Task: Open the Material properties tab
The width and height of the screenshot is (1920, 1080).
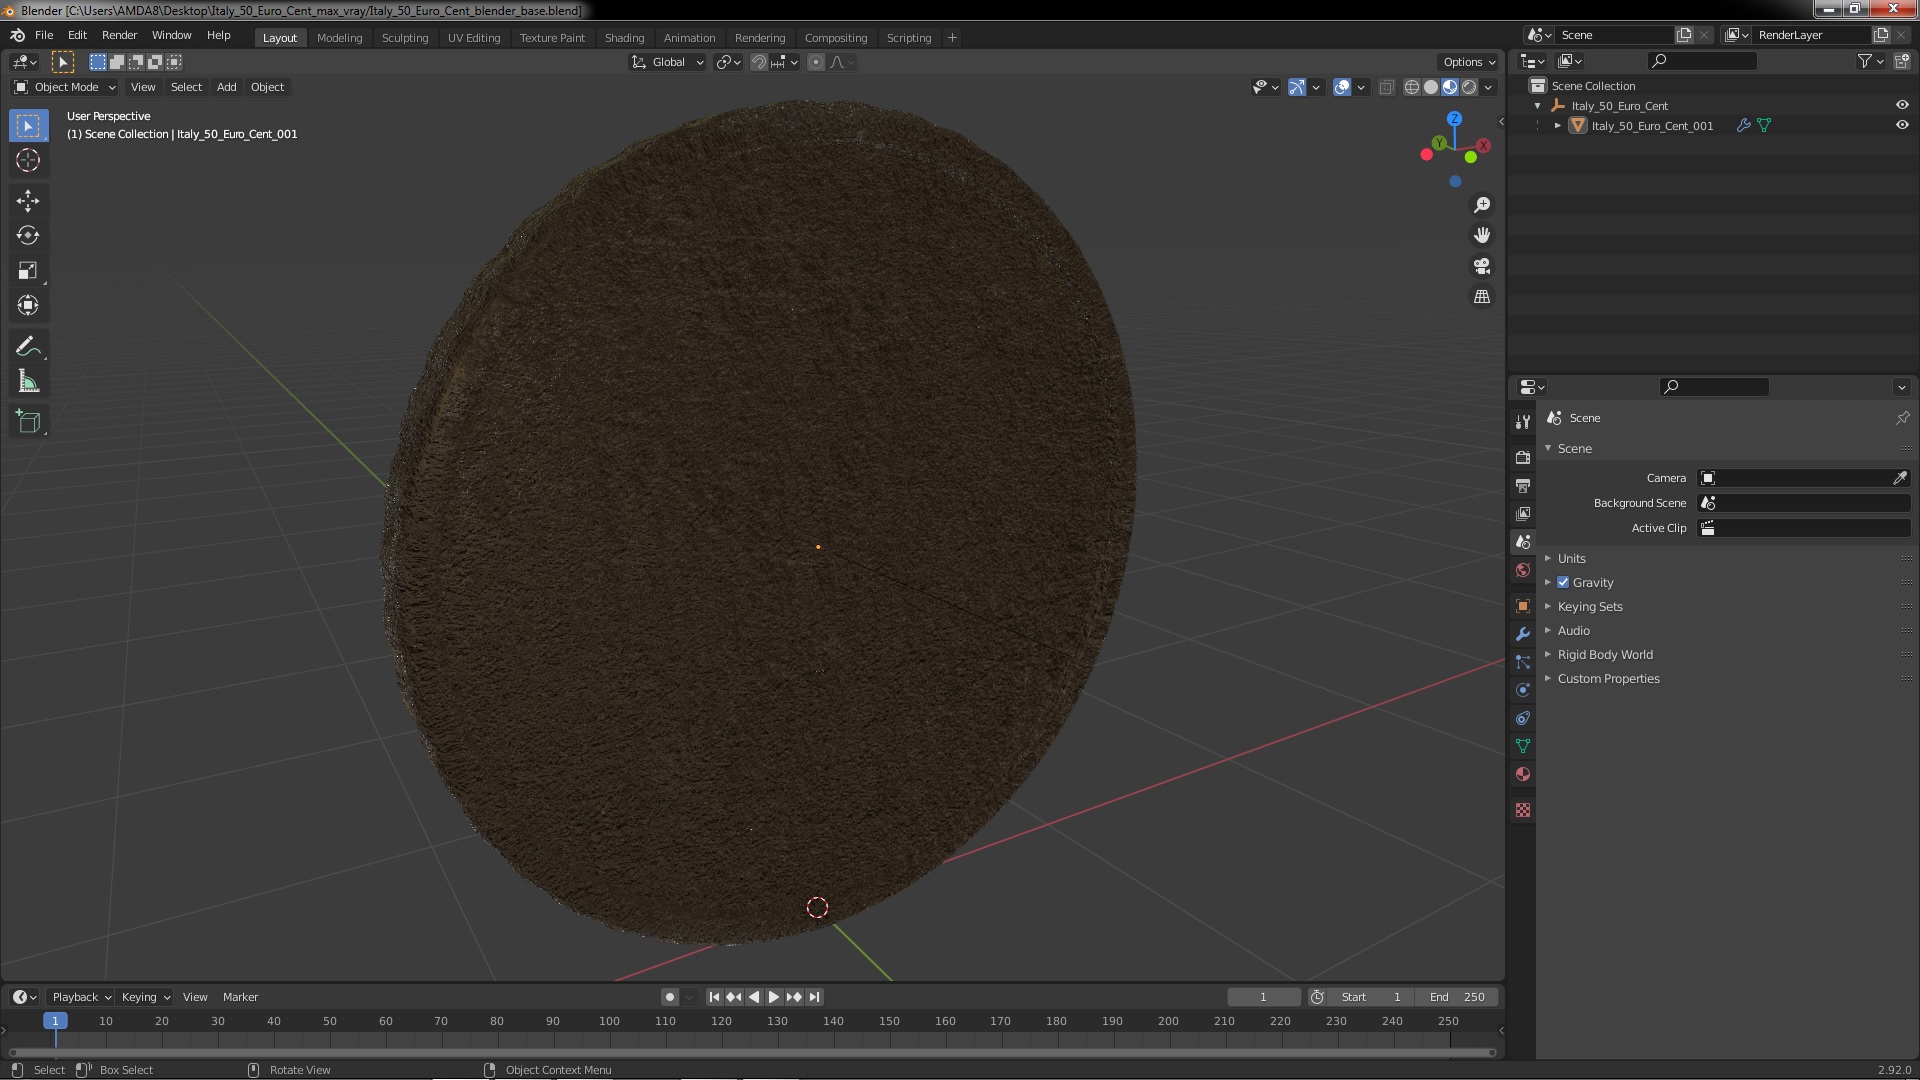Action: [x=1523, y=775]
